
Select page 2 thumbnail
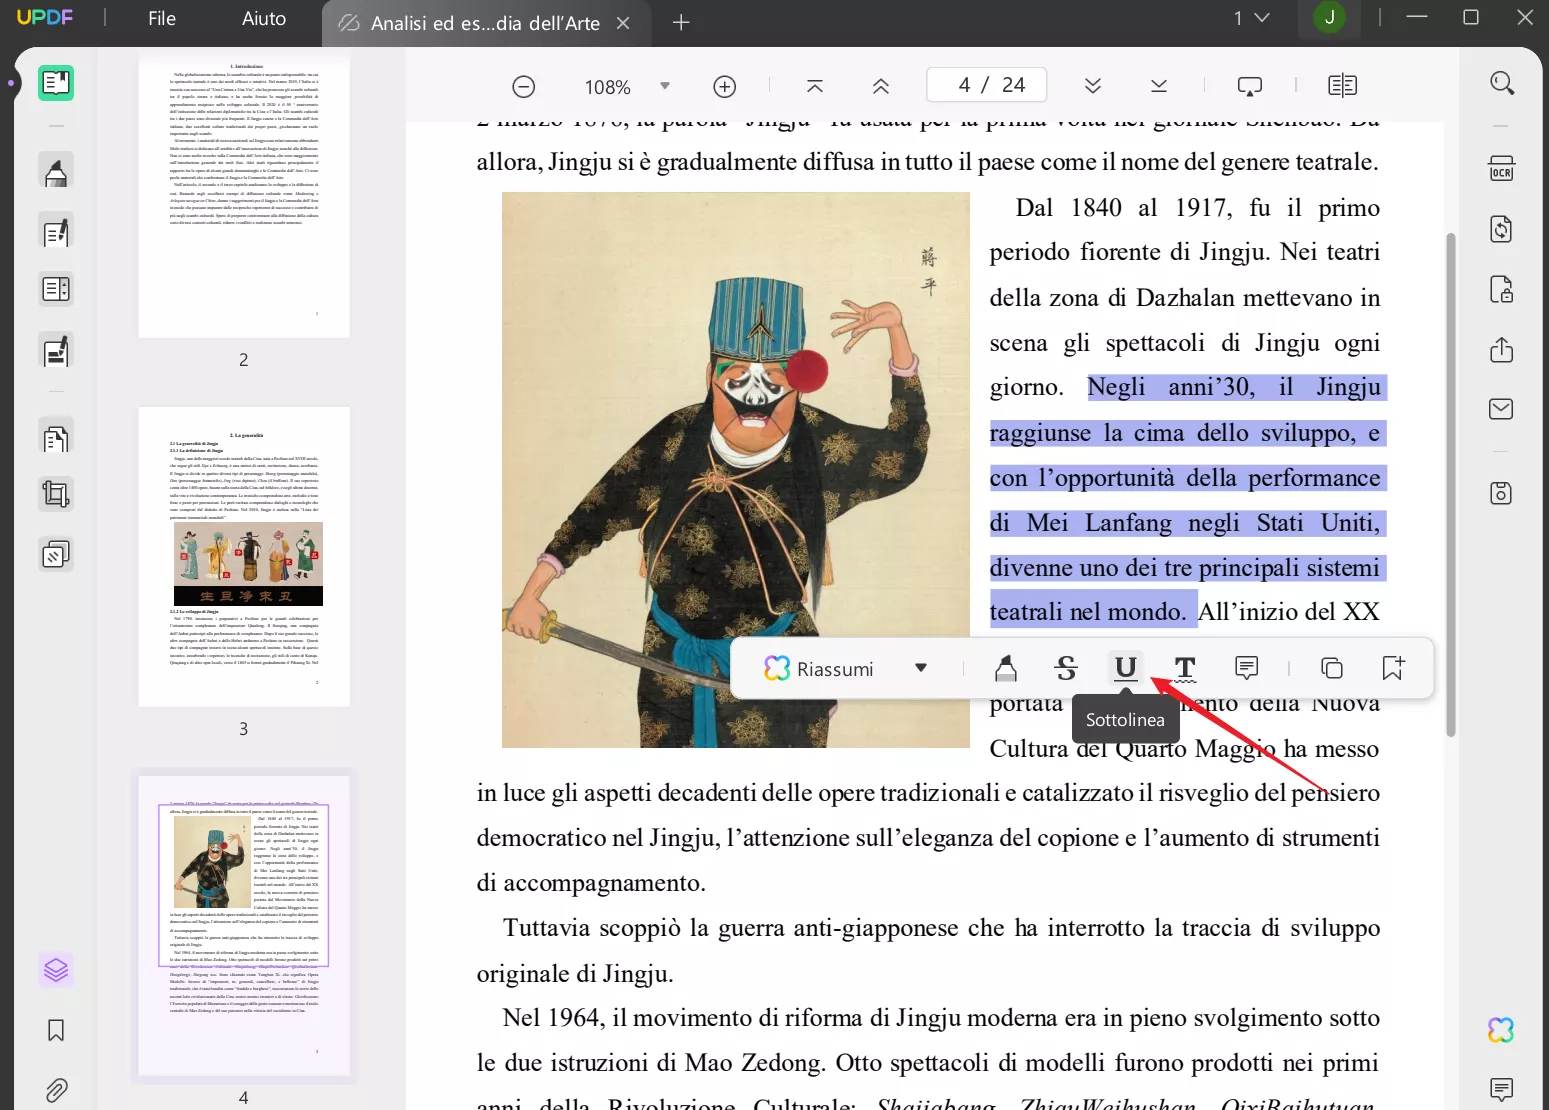tap(244, 197)
